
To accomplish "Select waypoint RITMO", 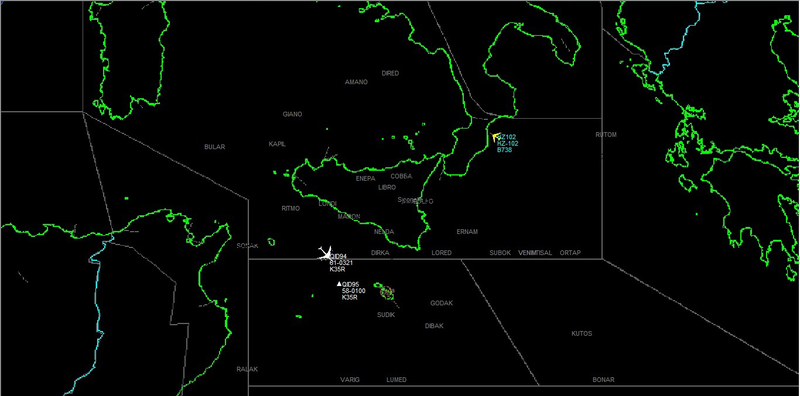I will pos(291,209).
